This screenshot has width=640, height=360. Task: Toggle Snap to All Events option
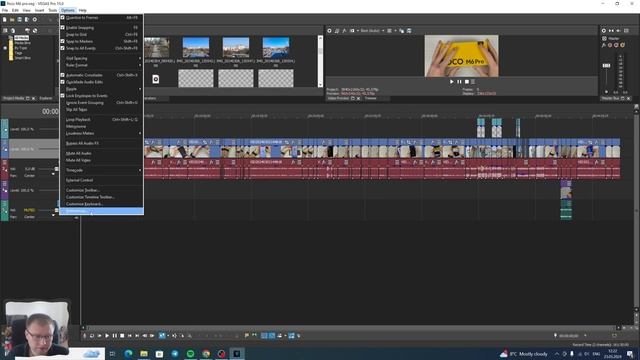(101, 48)
